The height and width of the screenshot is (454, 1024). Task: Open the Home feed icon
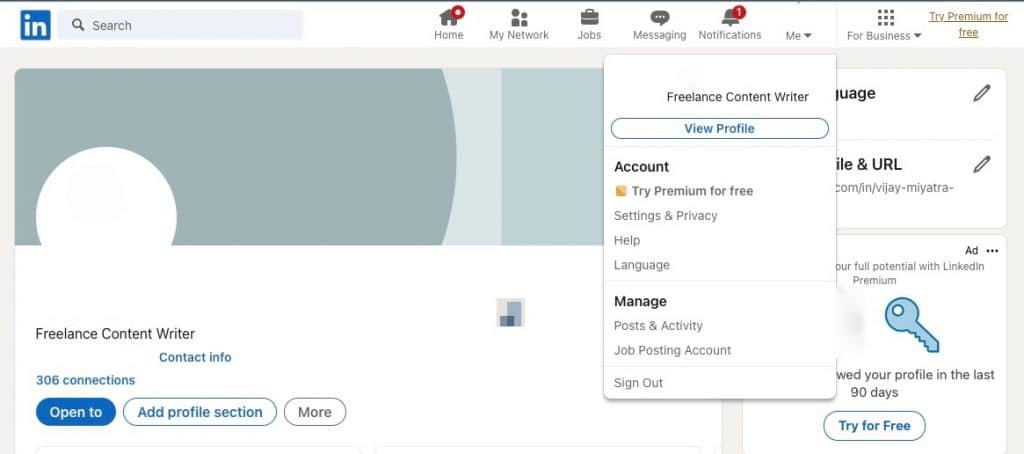449,16
